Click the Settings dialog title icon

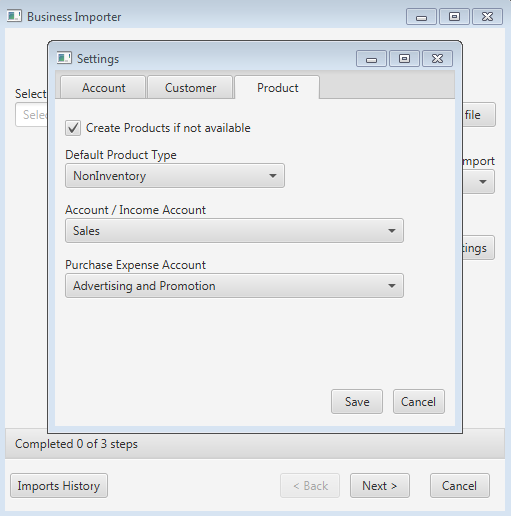(64, 58)
